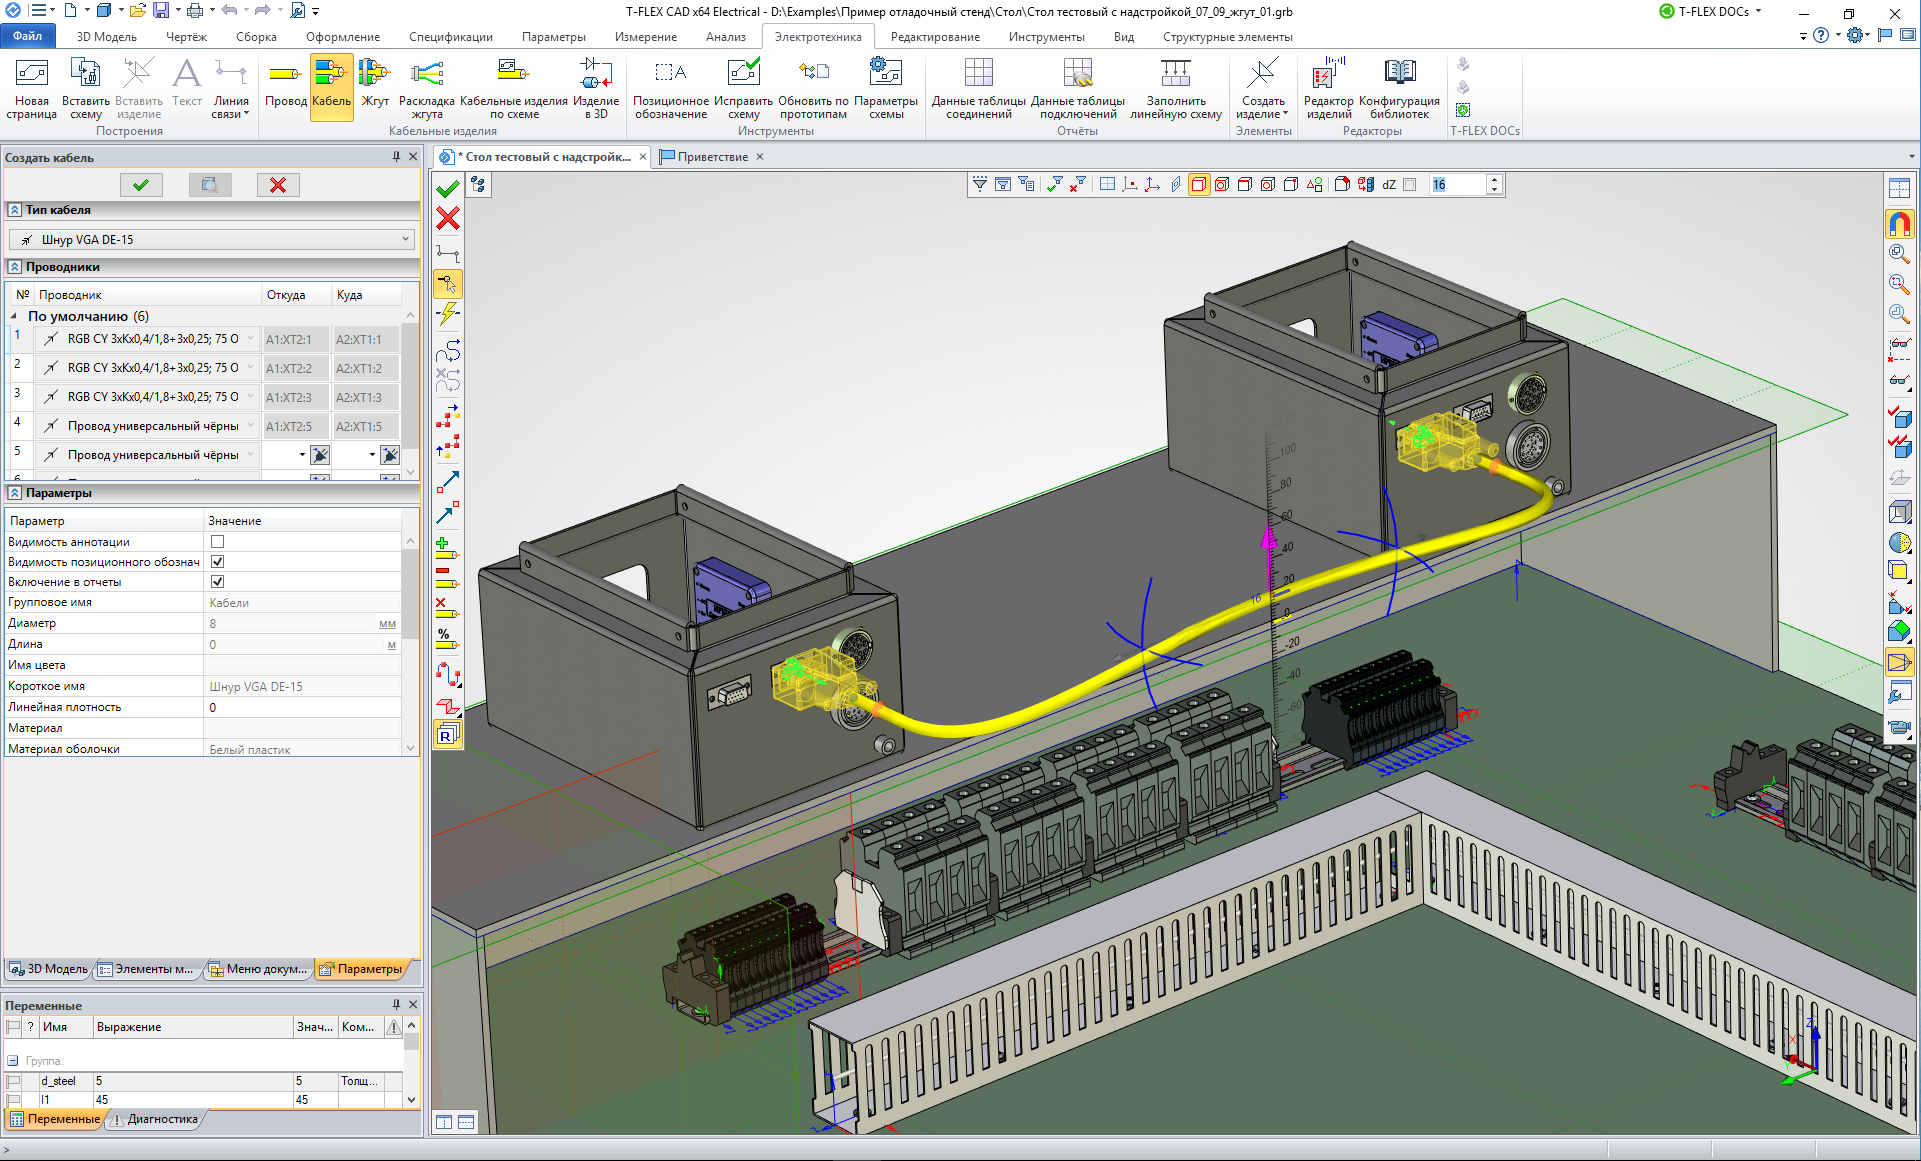Image resolution: width=1921 pixels, height=1161 pixels.
Task: Cancel cable creation with red X
Action: [278, 185]
